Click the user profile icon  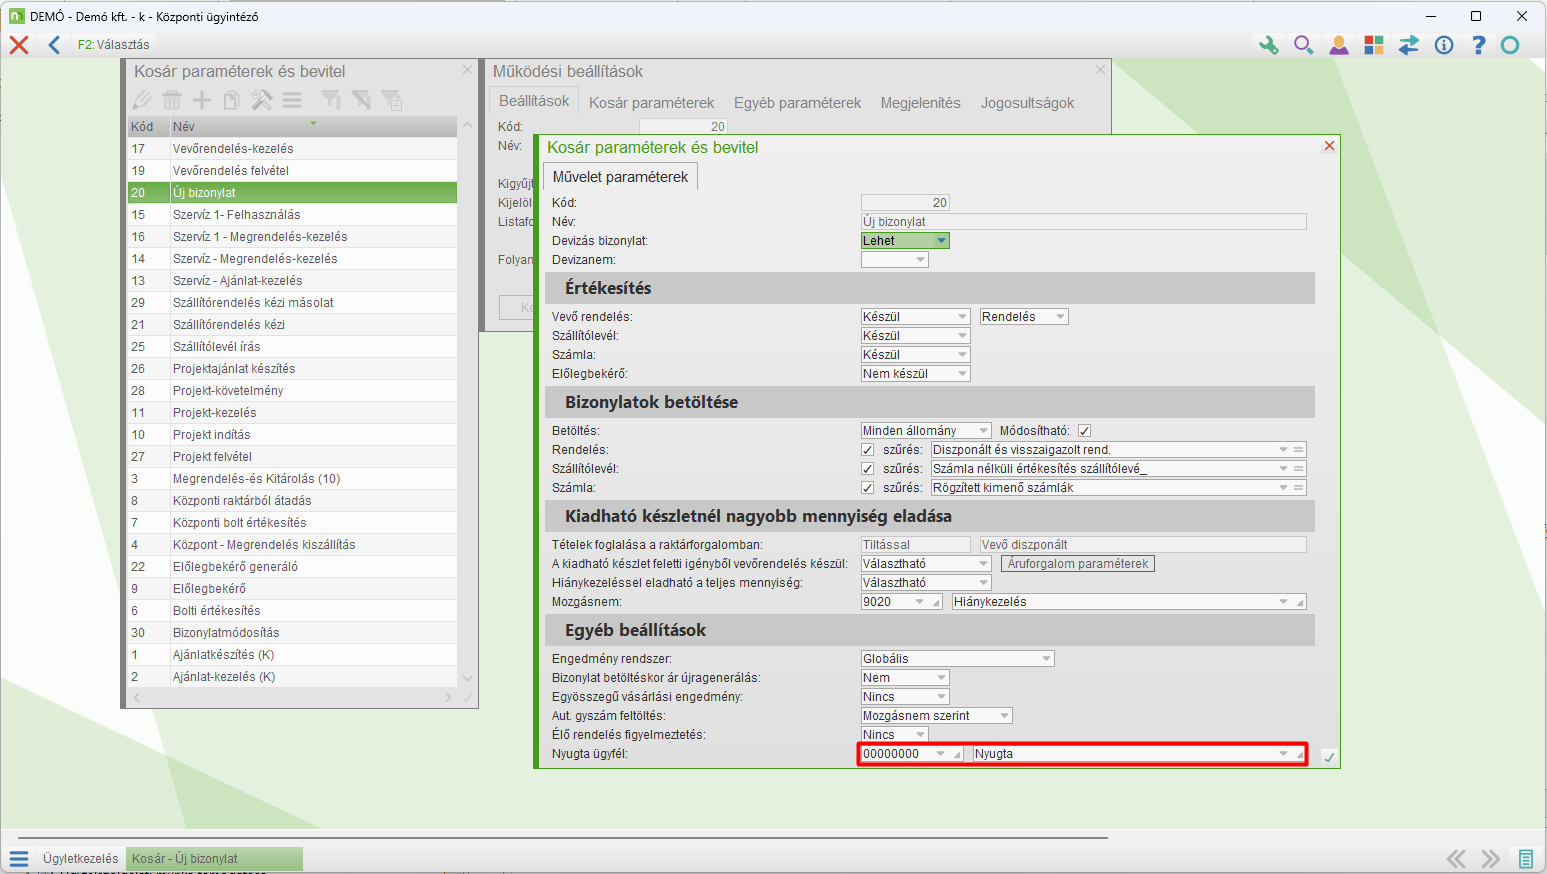click(x=1338, y=45)
